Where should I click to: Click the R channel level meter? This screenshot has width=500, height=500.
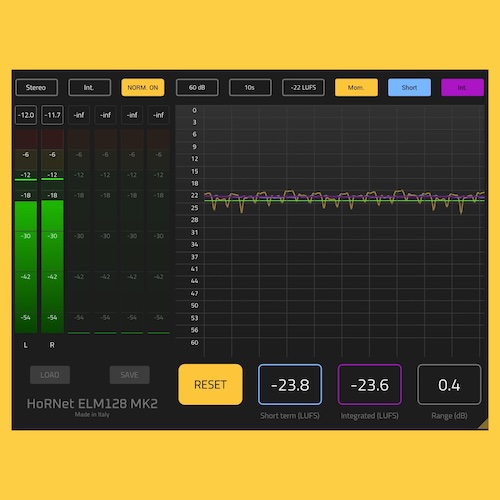[52, 231]
